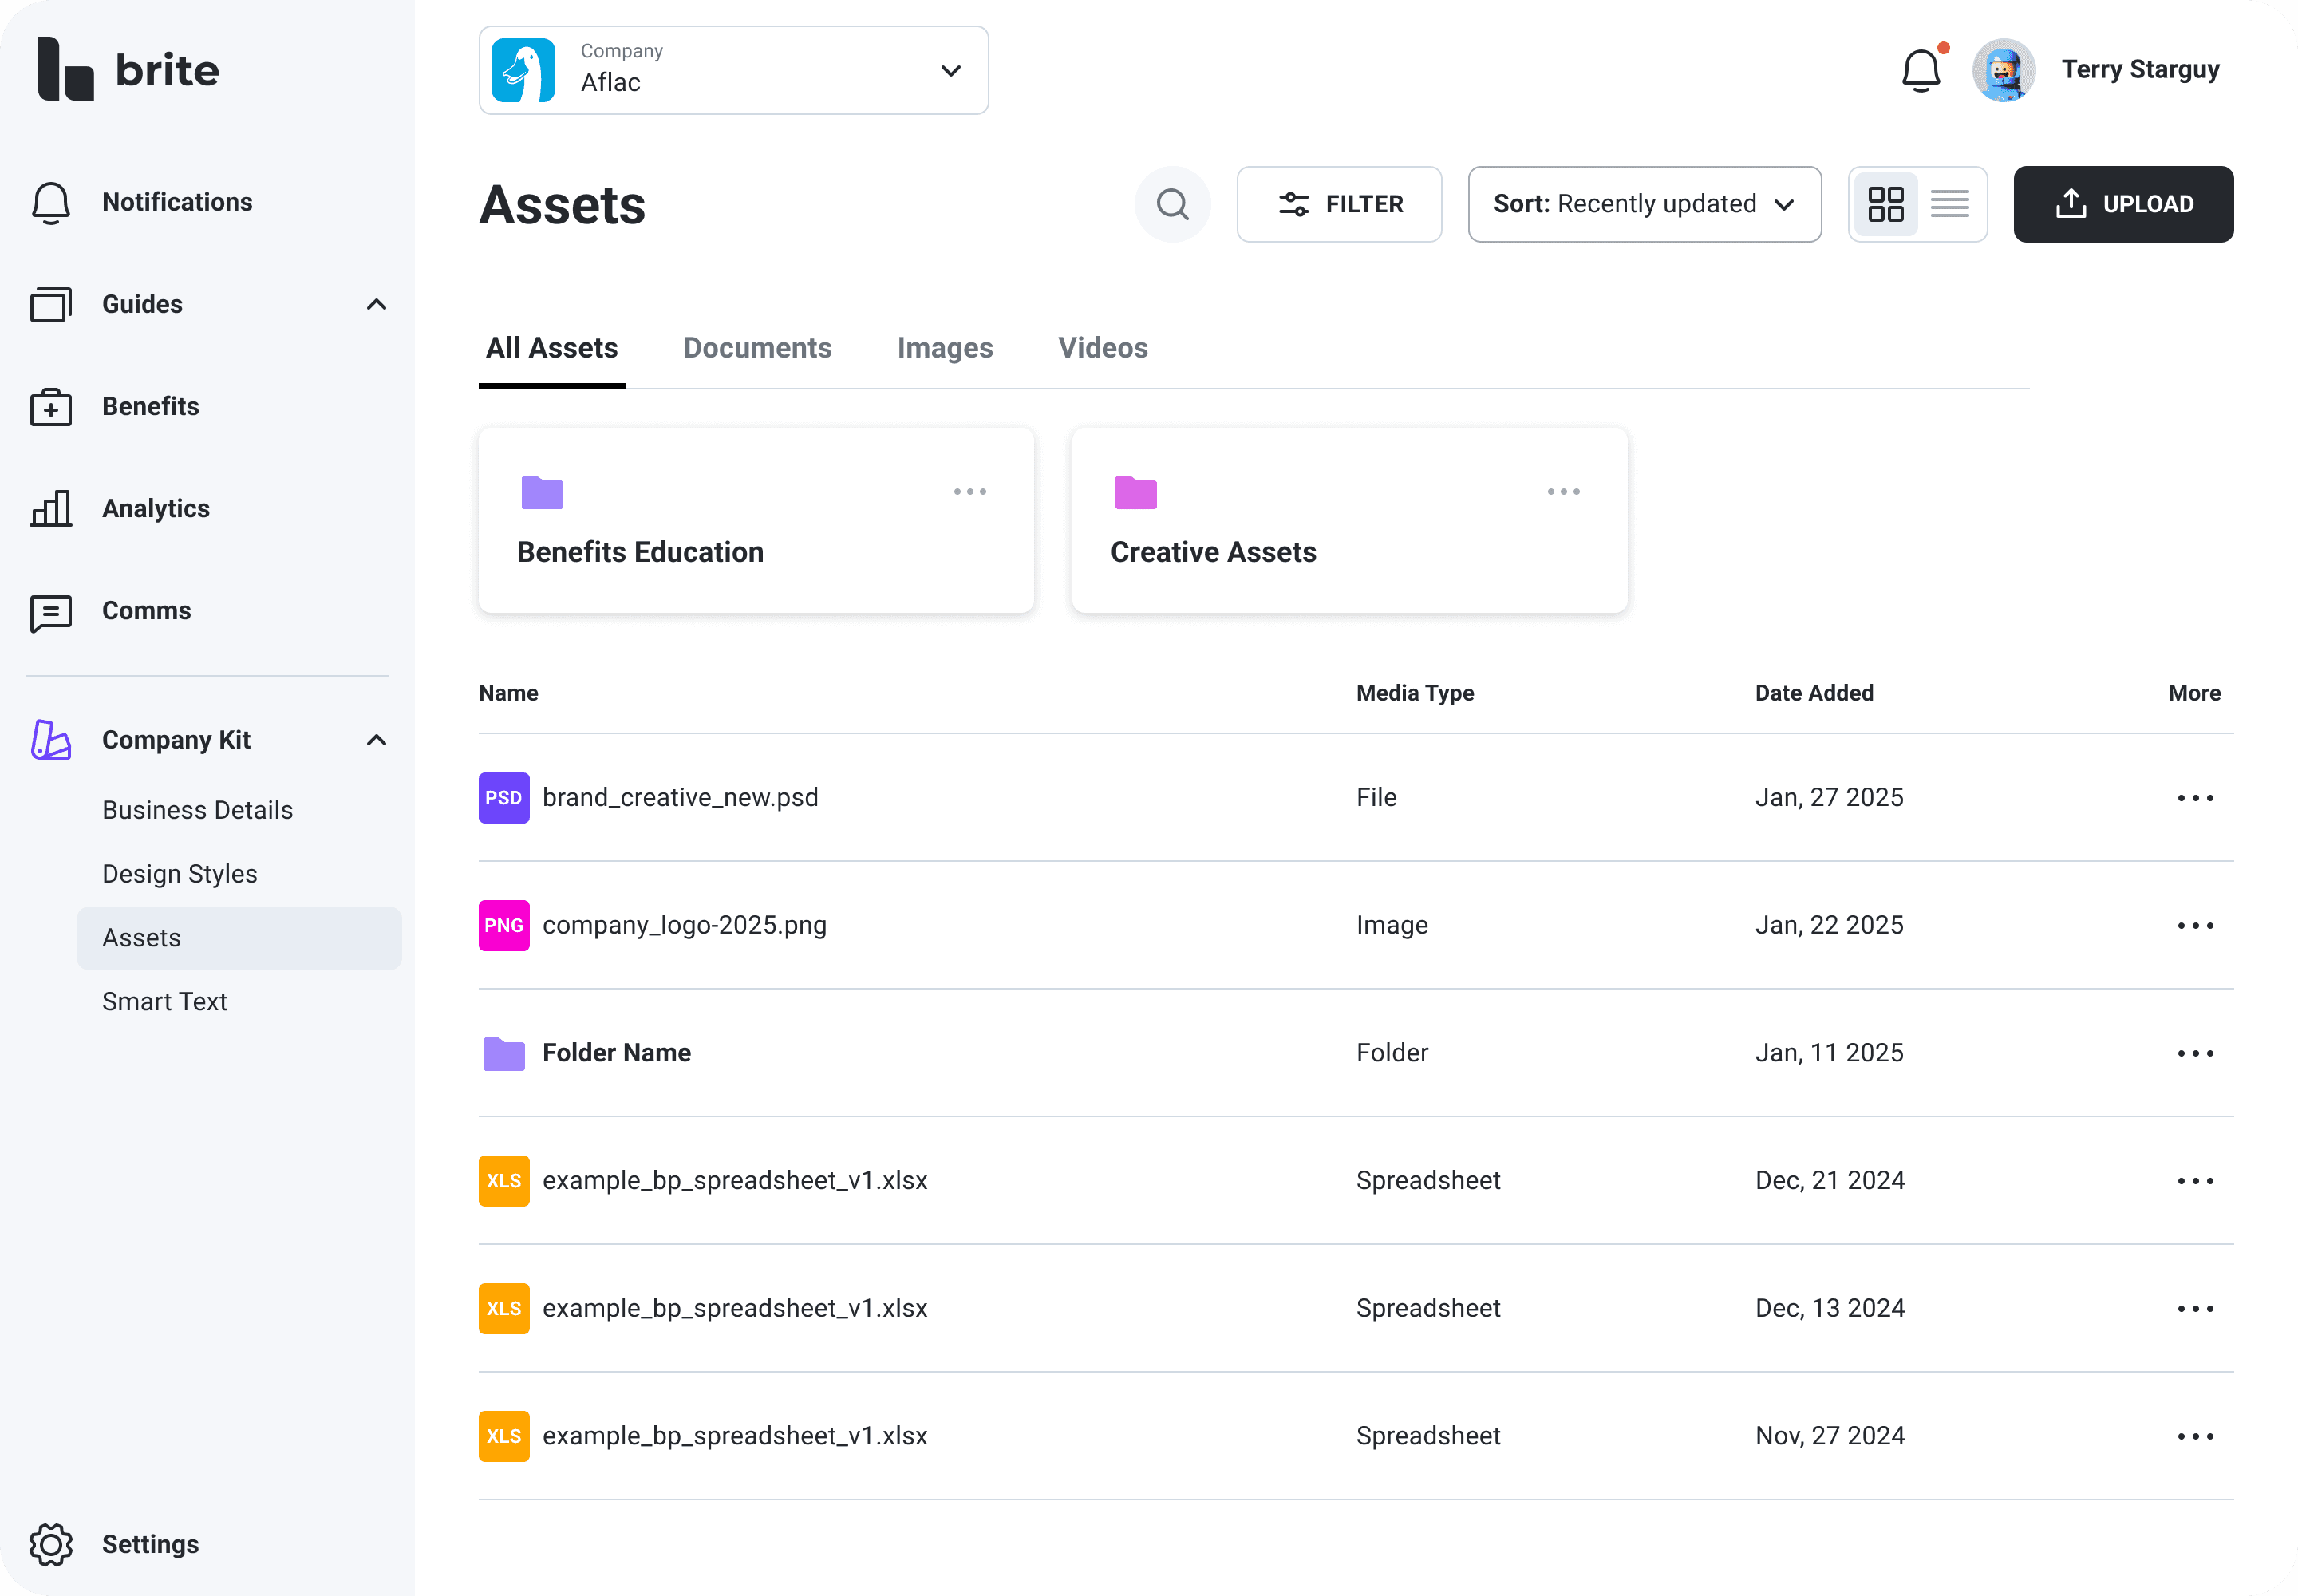Click Terry Starguy's profile avatar
Image resolution: width=2298 pixels, height=1596 pixels.
point(2003,71)
